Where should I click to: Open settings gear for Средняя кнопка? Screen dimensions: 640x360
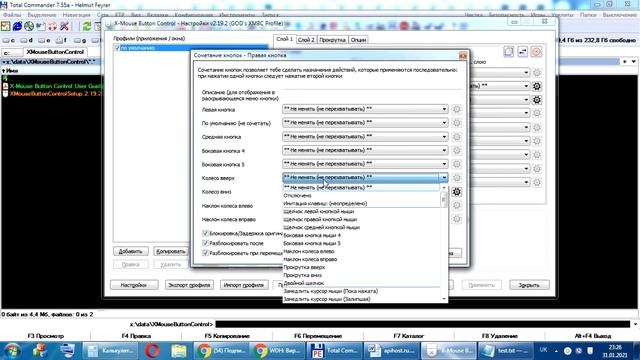point(457,137)
